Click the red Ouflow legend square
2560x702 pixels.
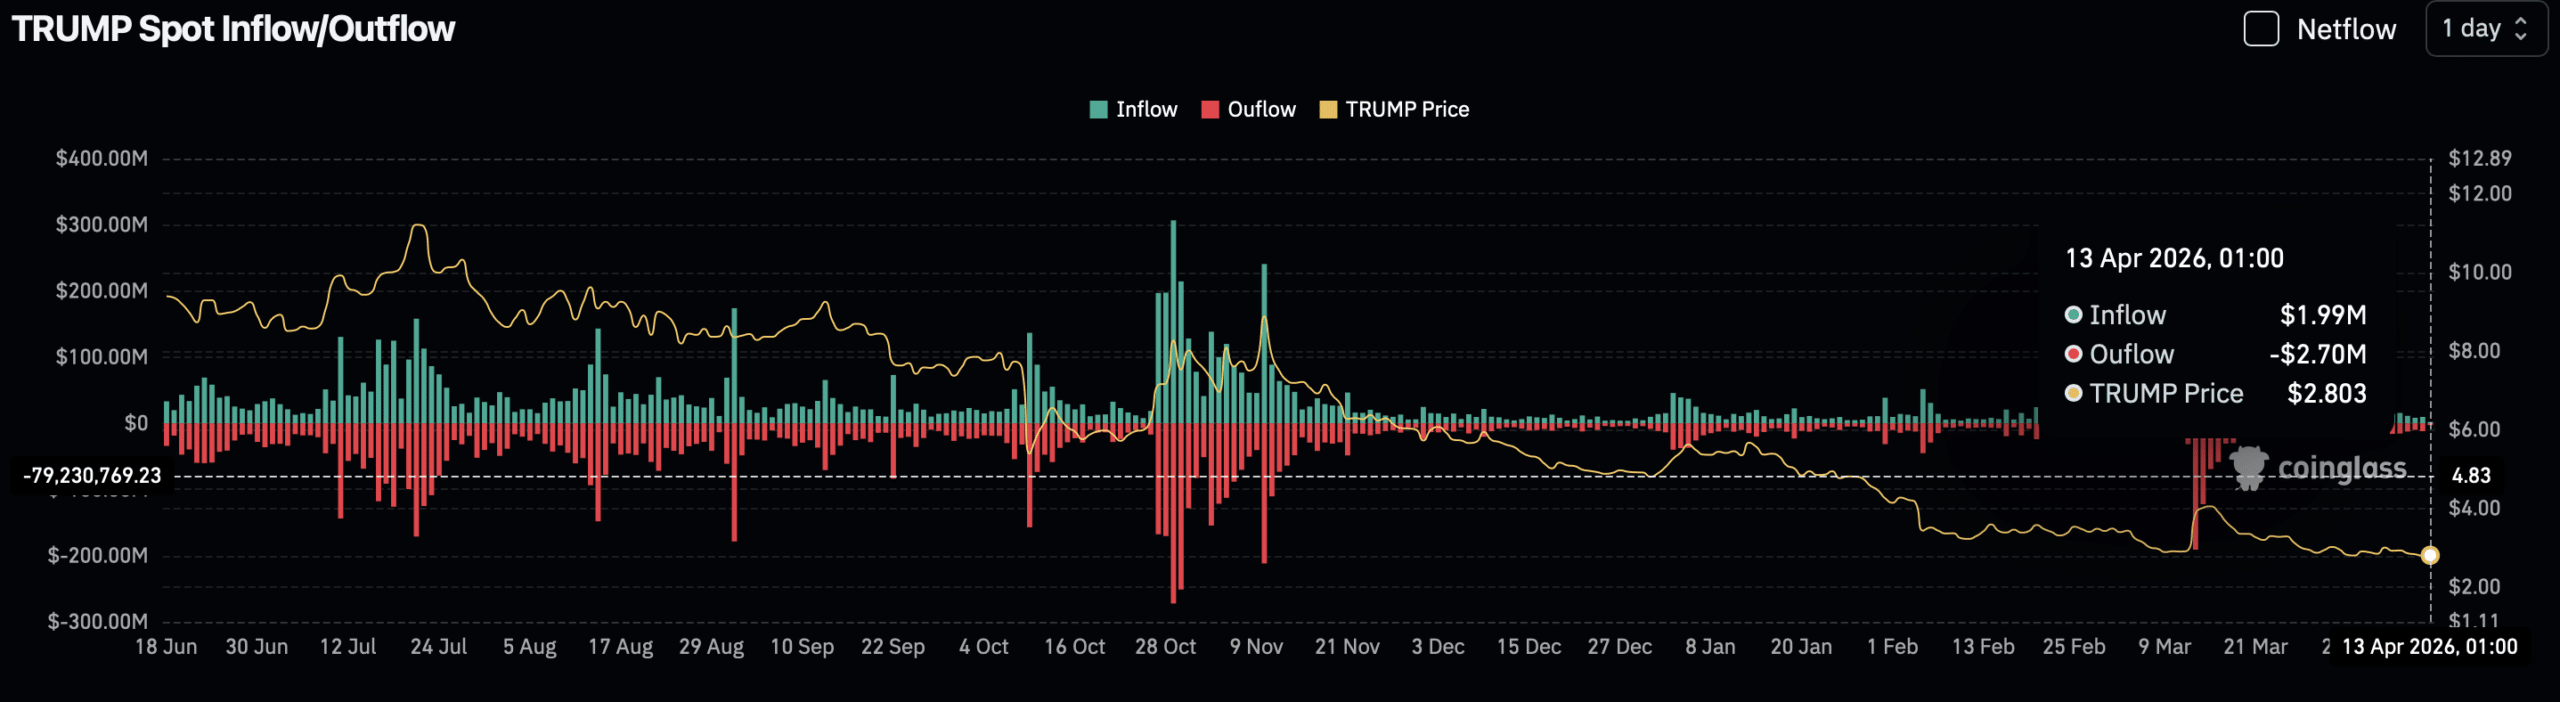tap(1210, 110)
